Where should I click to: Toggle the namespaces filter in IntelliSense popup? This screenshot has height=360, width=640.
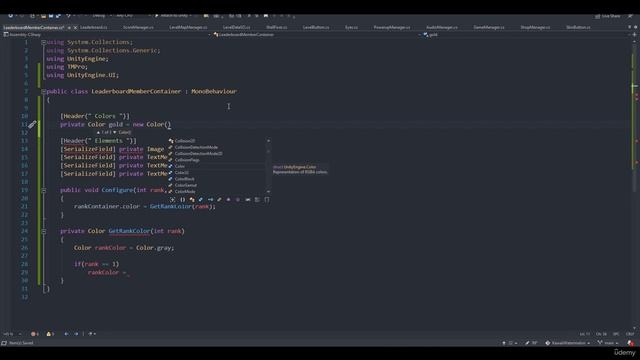click(182, 200)
